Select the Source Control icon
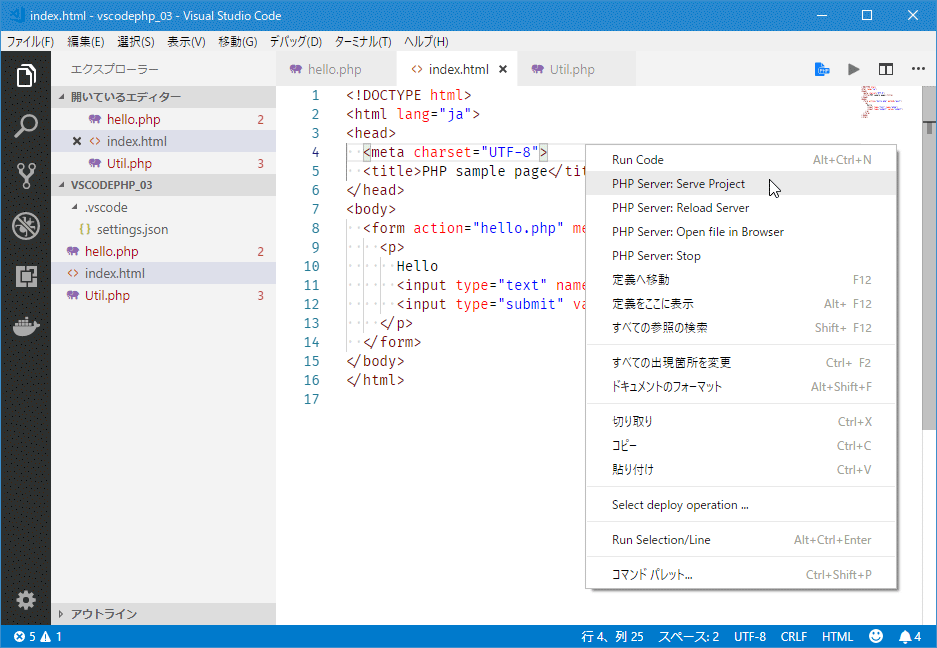Image resolution: width=937 pixels, height=648 pixels. click(25, 175)
